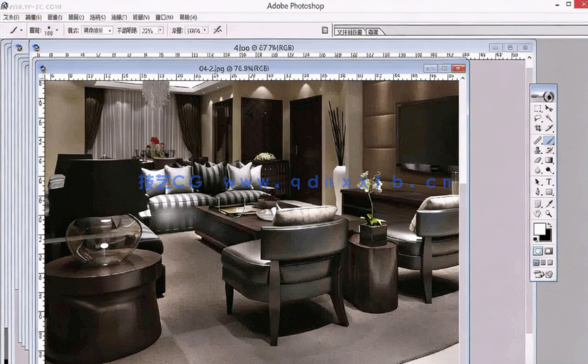Select the Dodge tool
Screen dimensions: 588x364
(549, 170)
